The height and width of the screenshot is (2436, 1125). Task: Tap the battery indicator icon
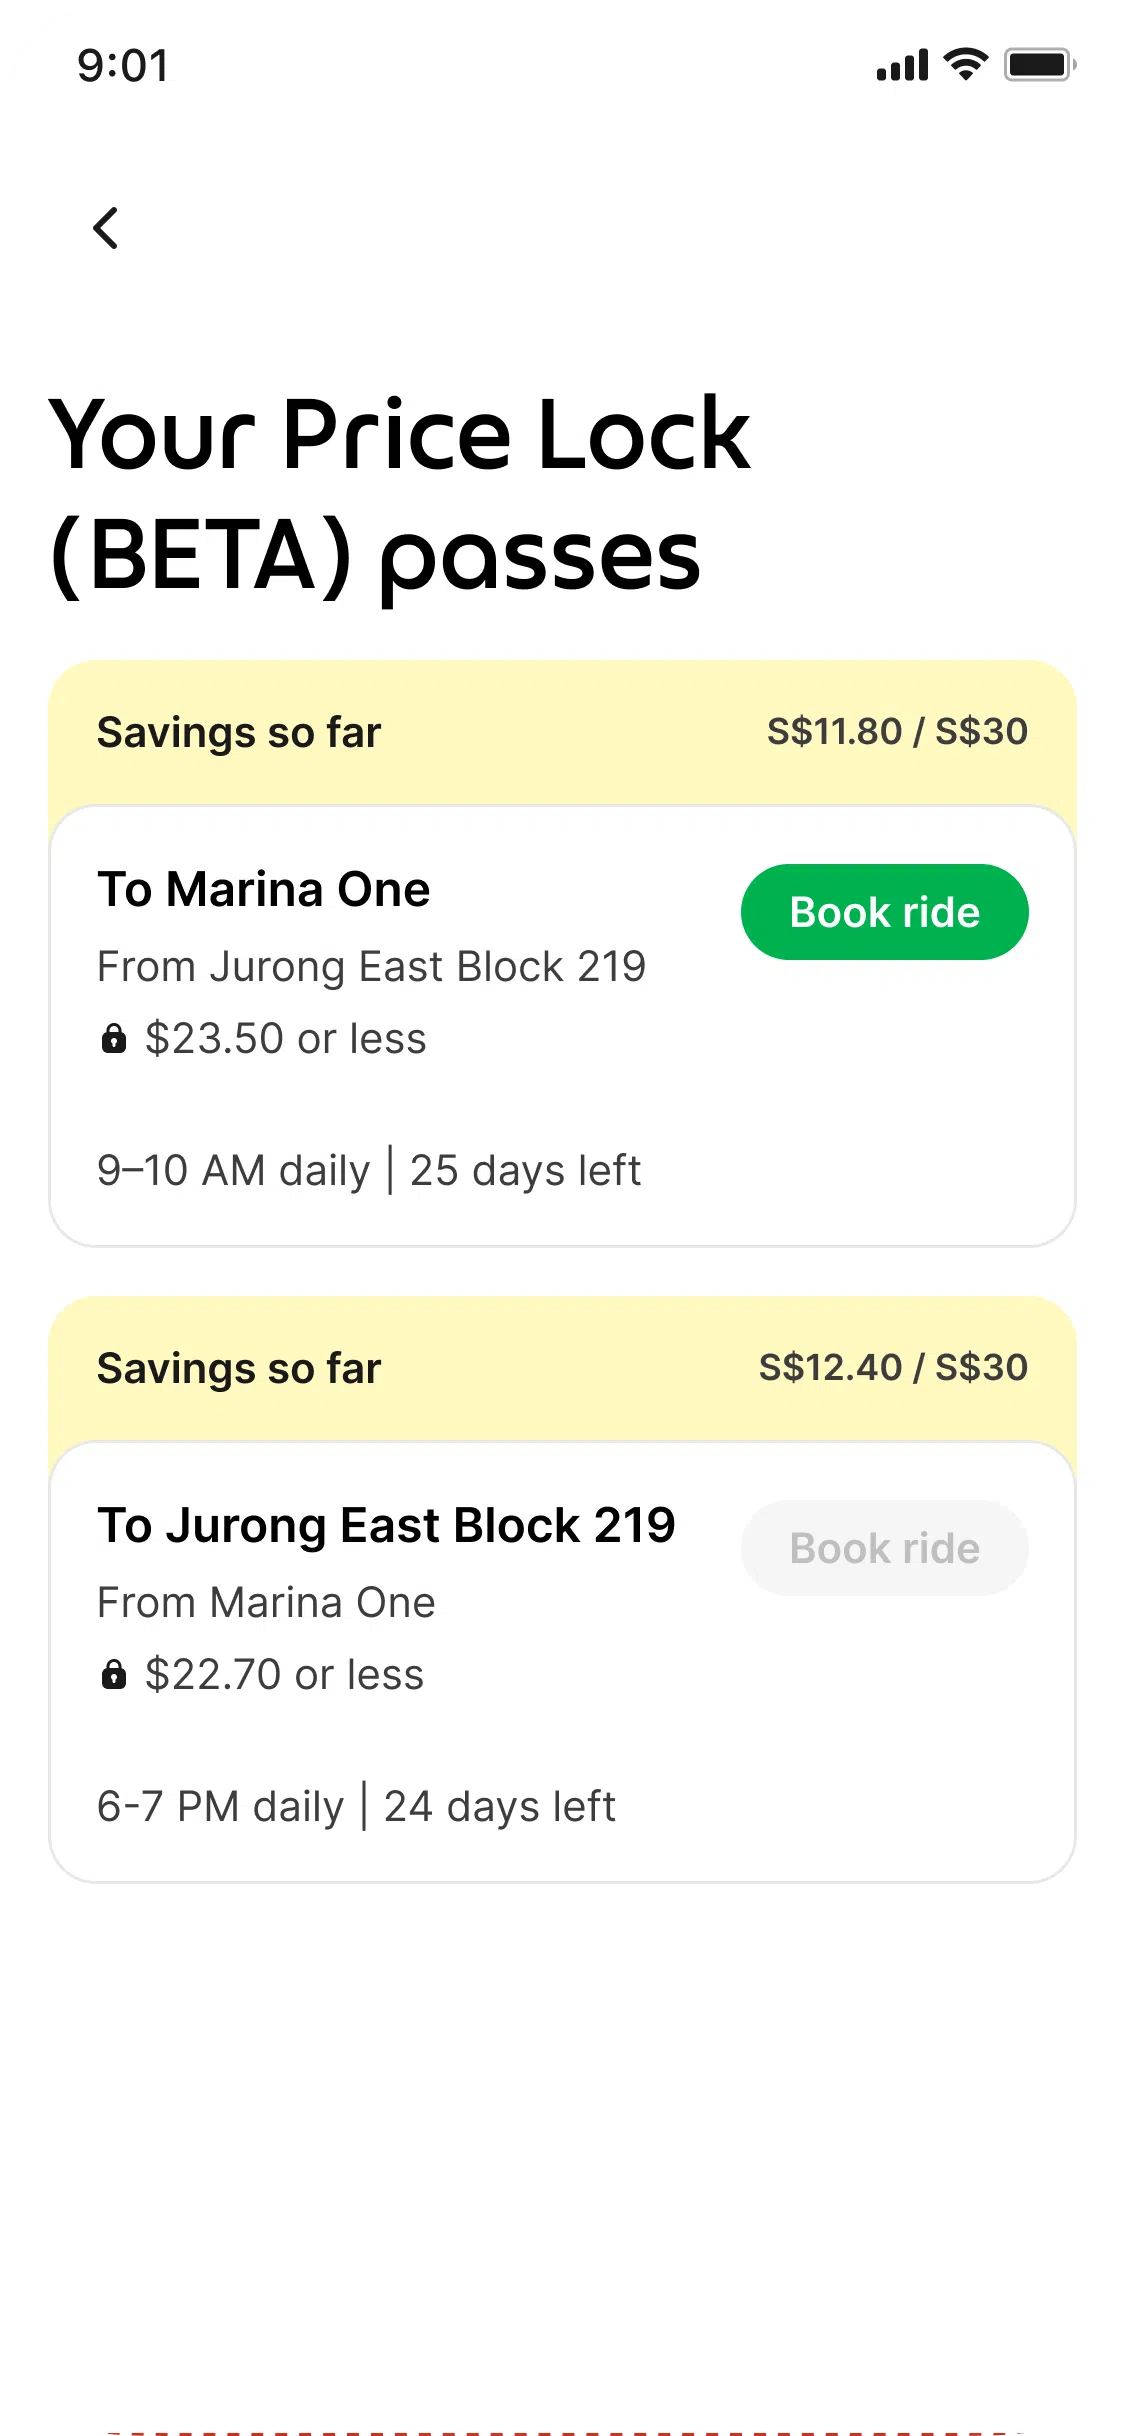(x=1039, y=66)
